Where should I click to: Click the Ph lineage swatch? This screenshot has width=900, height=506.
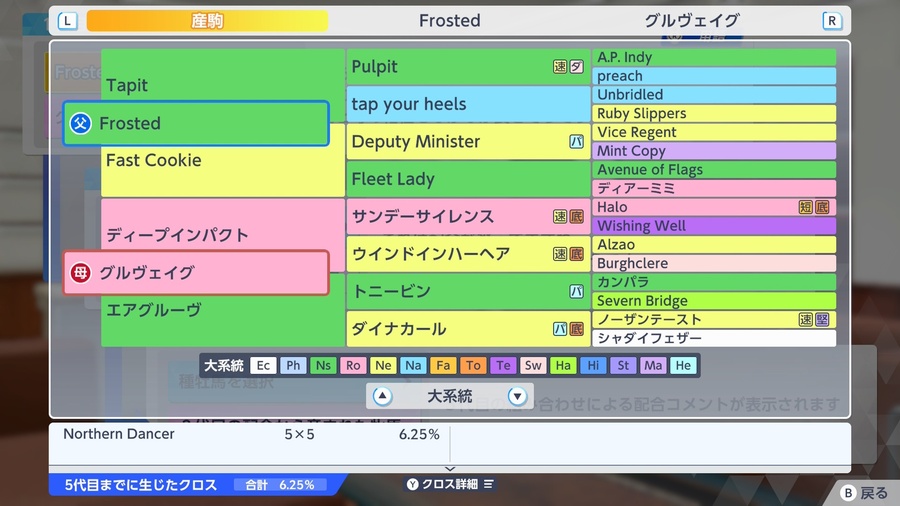tap(293, 365)
